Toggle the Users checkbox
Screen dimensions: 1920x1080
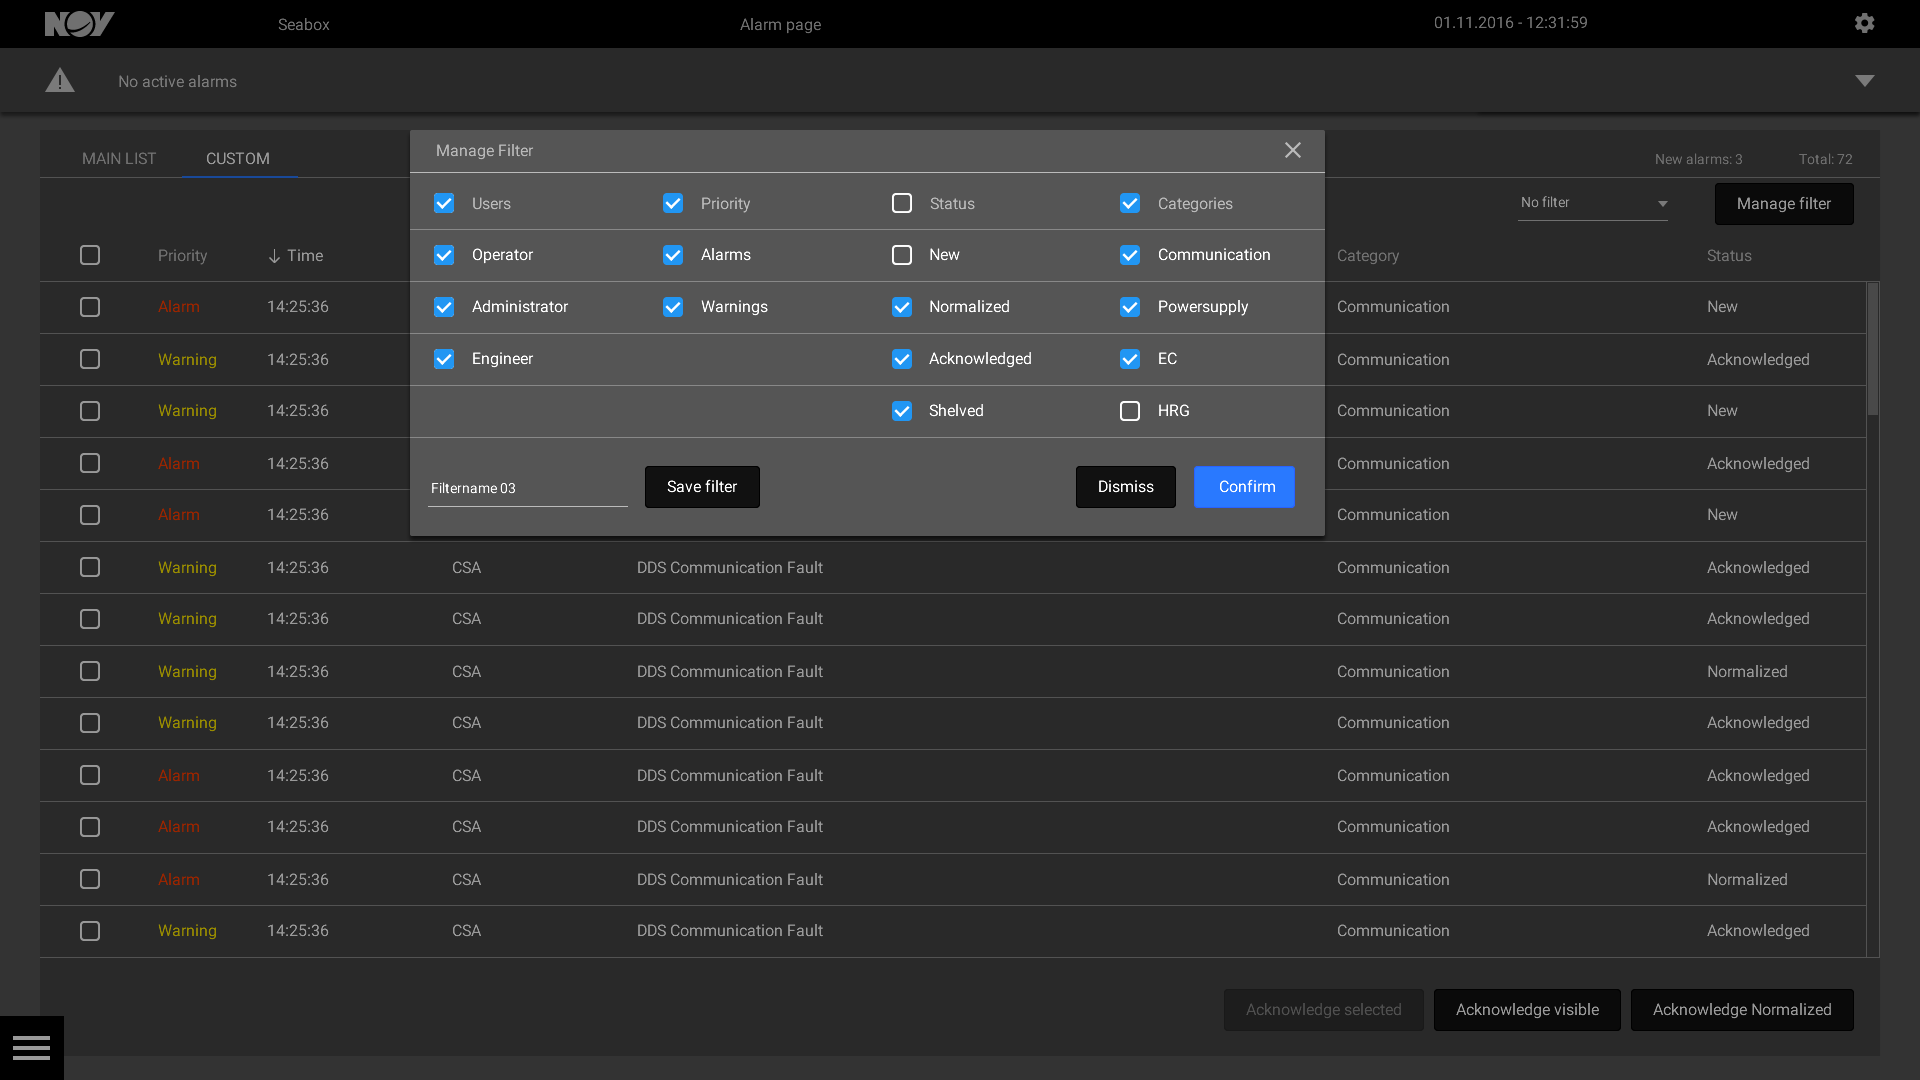(x=444, y=203)
